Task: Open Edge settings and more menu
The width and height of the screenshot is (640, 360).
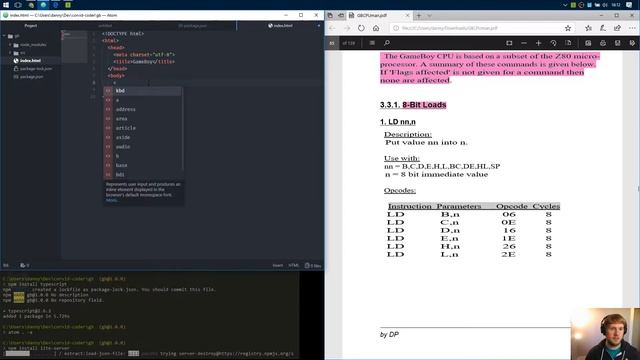Action: coord(632,28)
